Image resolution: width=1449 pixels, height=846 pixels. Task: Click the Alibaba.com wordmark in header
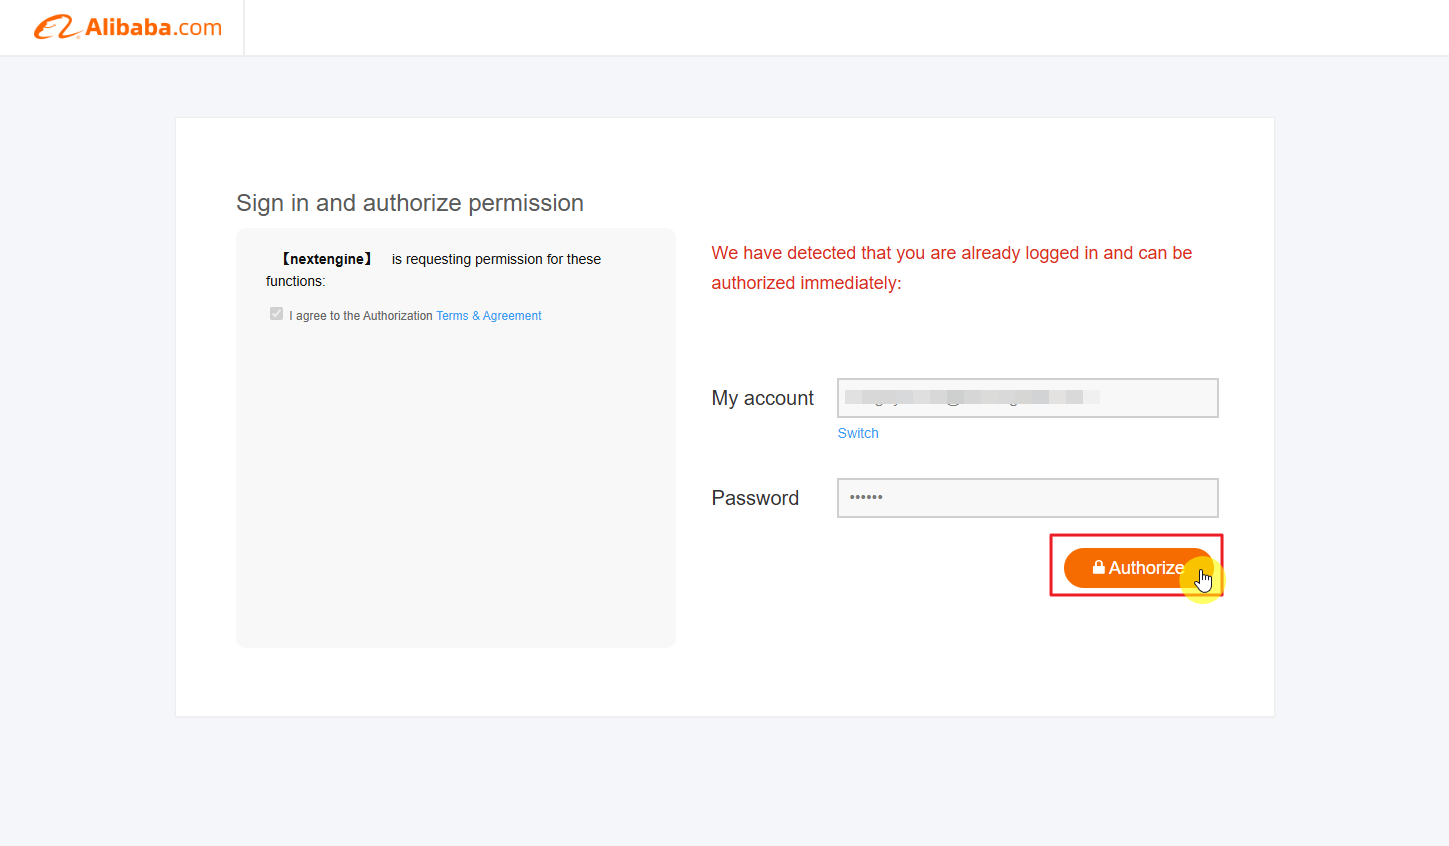tap(153, 28)
